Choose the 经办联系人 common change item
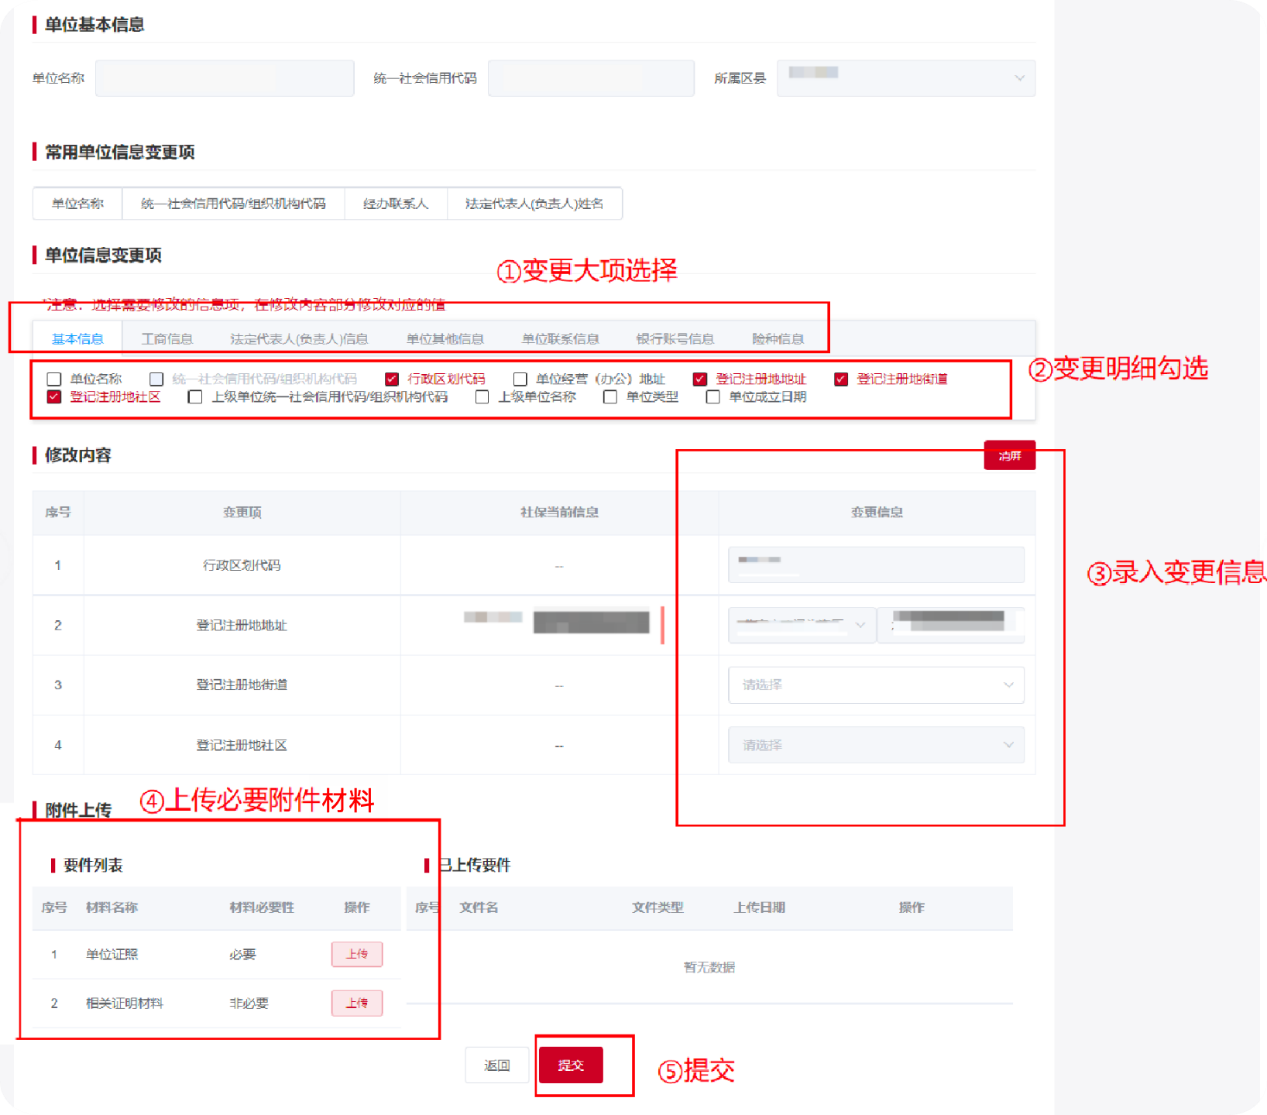 click(x=395, y=204)
